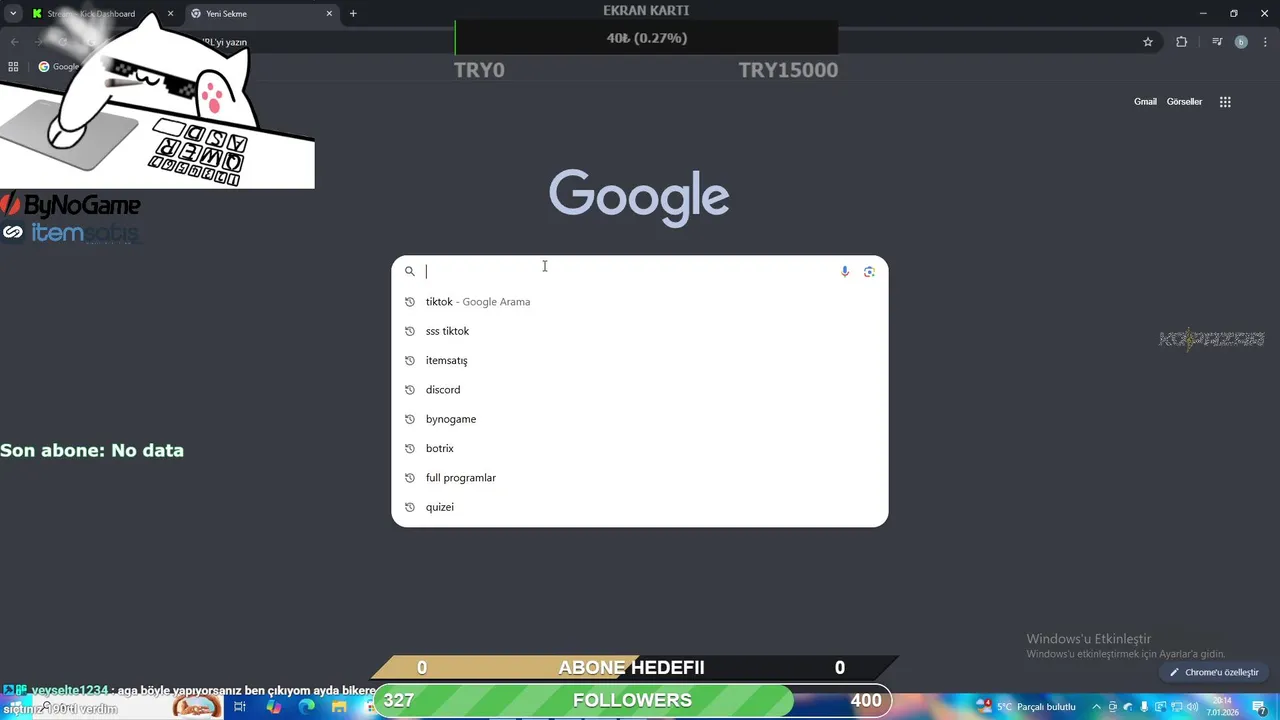1280x720 pixels.
Task: Click the Chrome'u özelleştir button
Action: [x=1214, y=673]
